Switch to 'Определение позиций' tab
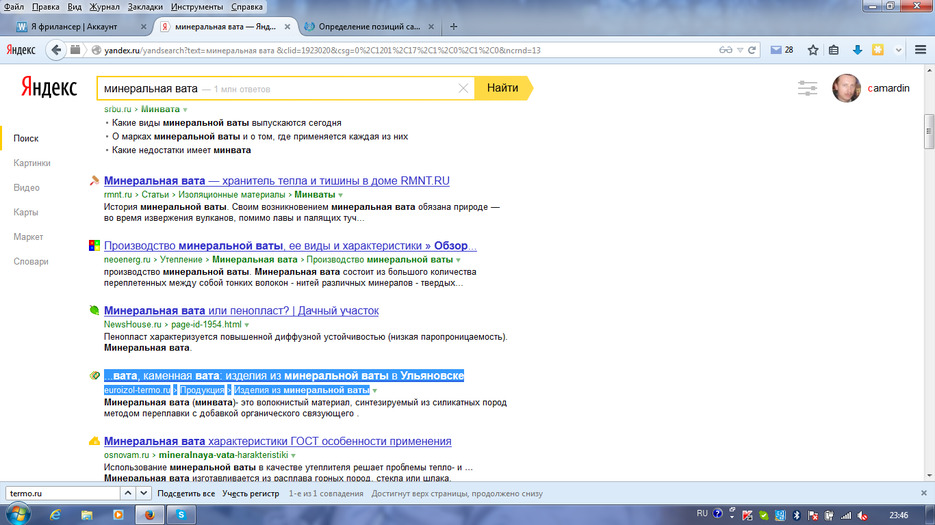935x525 pixels. (369, 26)
